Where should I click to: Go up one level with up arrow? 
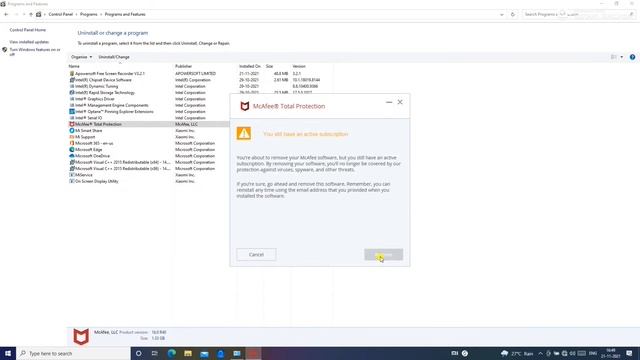click(31, 14)
